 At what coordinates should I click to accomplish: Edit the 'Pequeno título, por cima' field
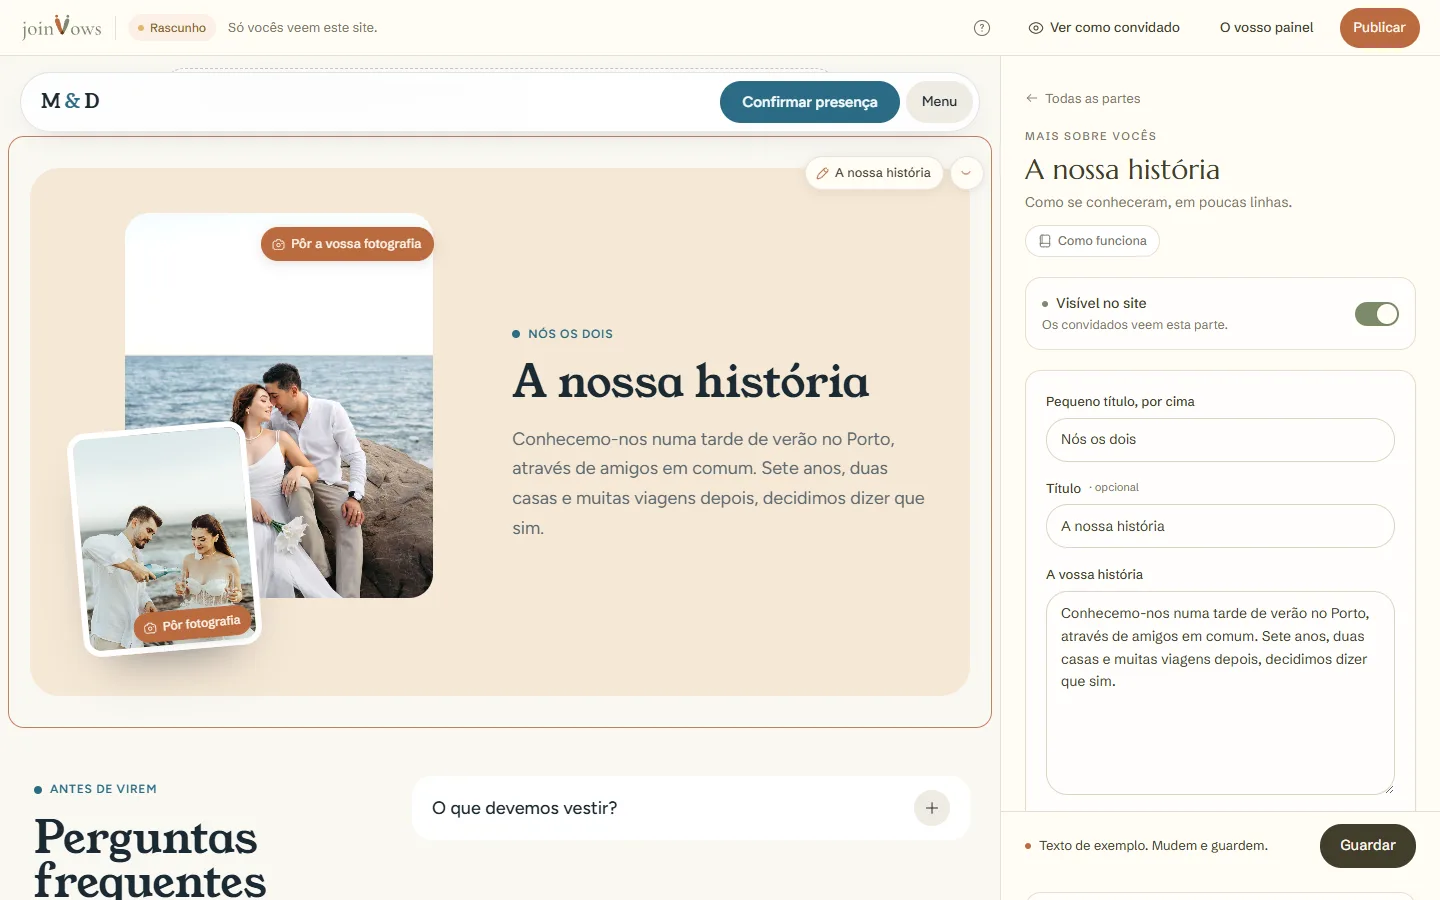pyautogui.click(x=1220, y=440)
